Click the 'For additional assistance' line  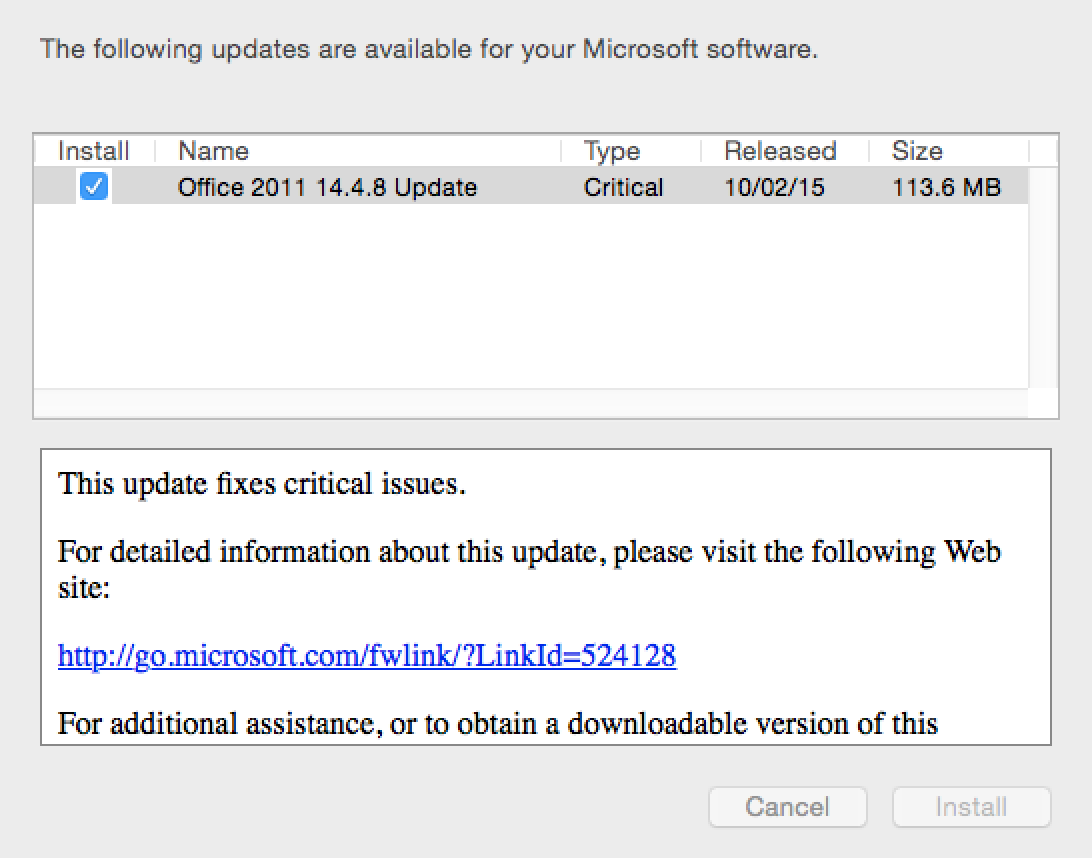pyautogui.click(x=497, y=723)
